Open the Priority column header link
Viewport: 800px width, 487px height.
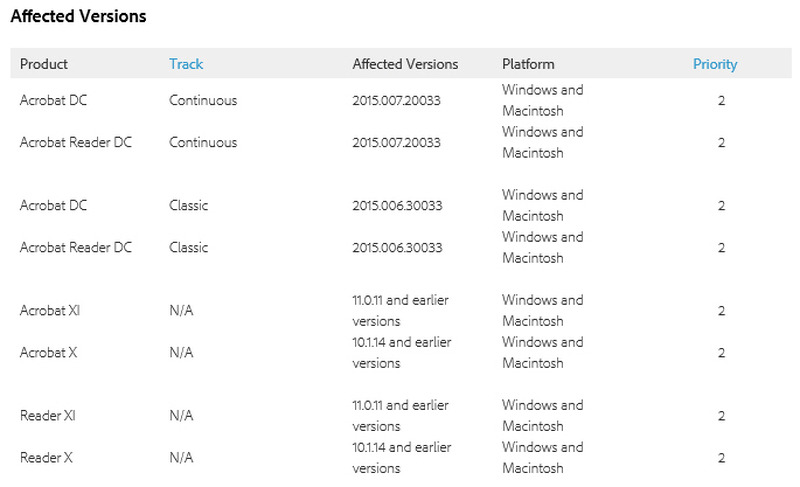point(715,64)
